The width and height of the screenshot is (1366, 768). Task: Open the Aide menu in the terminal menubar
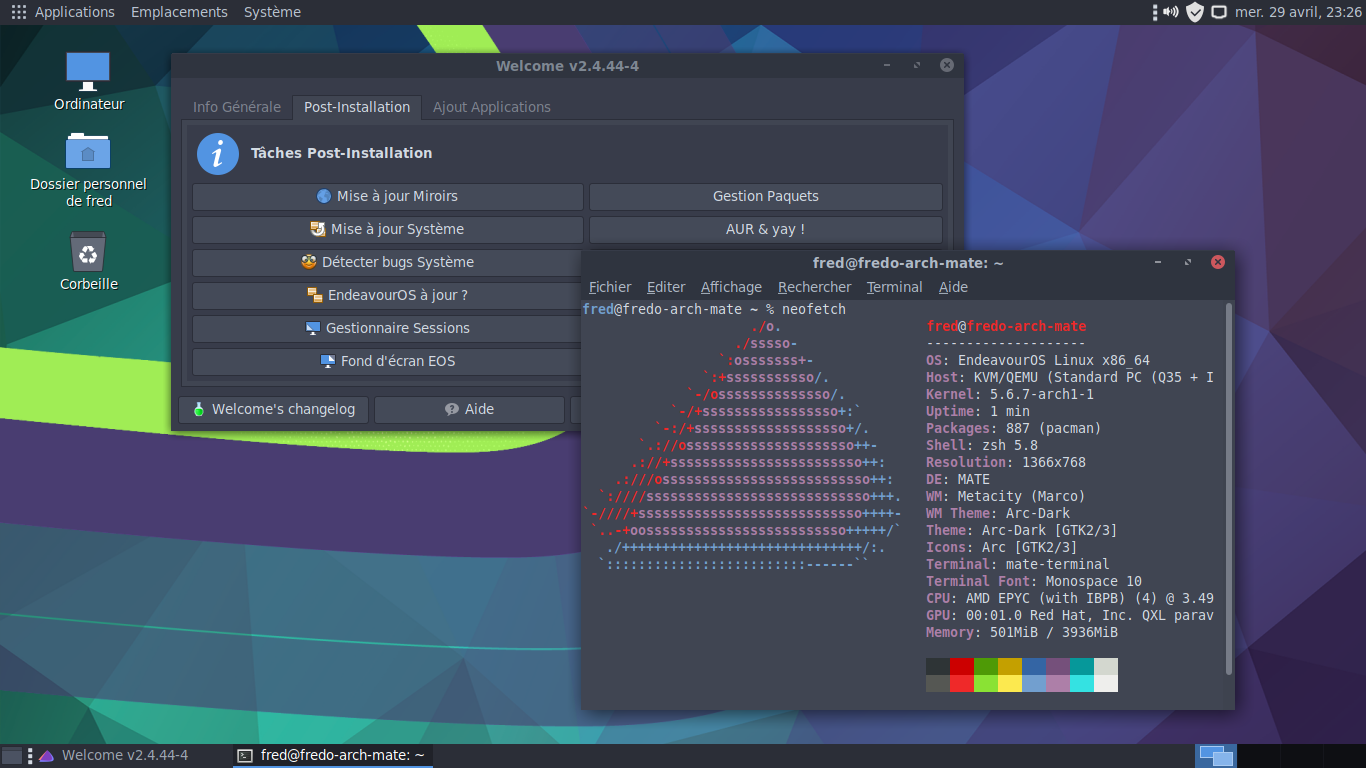pos(953,287)
